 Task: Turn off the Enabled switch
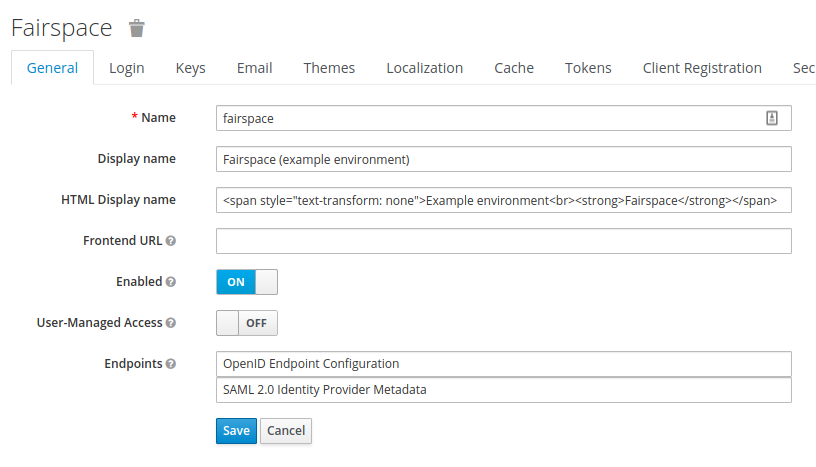(247, 282)
